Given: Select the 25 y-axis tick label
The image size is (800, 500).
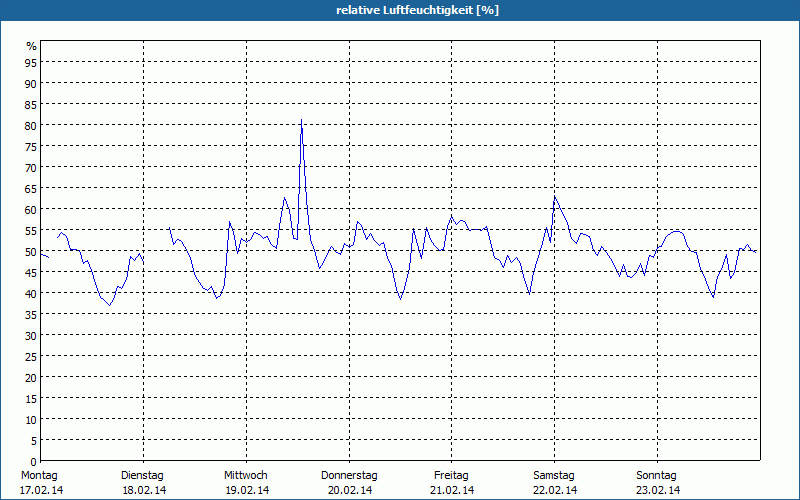Looking at the screenshot, I should tap(31, 357).
